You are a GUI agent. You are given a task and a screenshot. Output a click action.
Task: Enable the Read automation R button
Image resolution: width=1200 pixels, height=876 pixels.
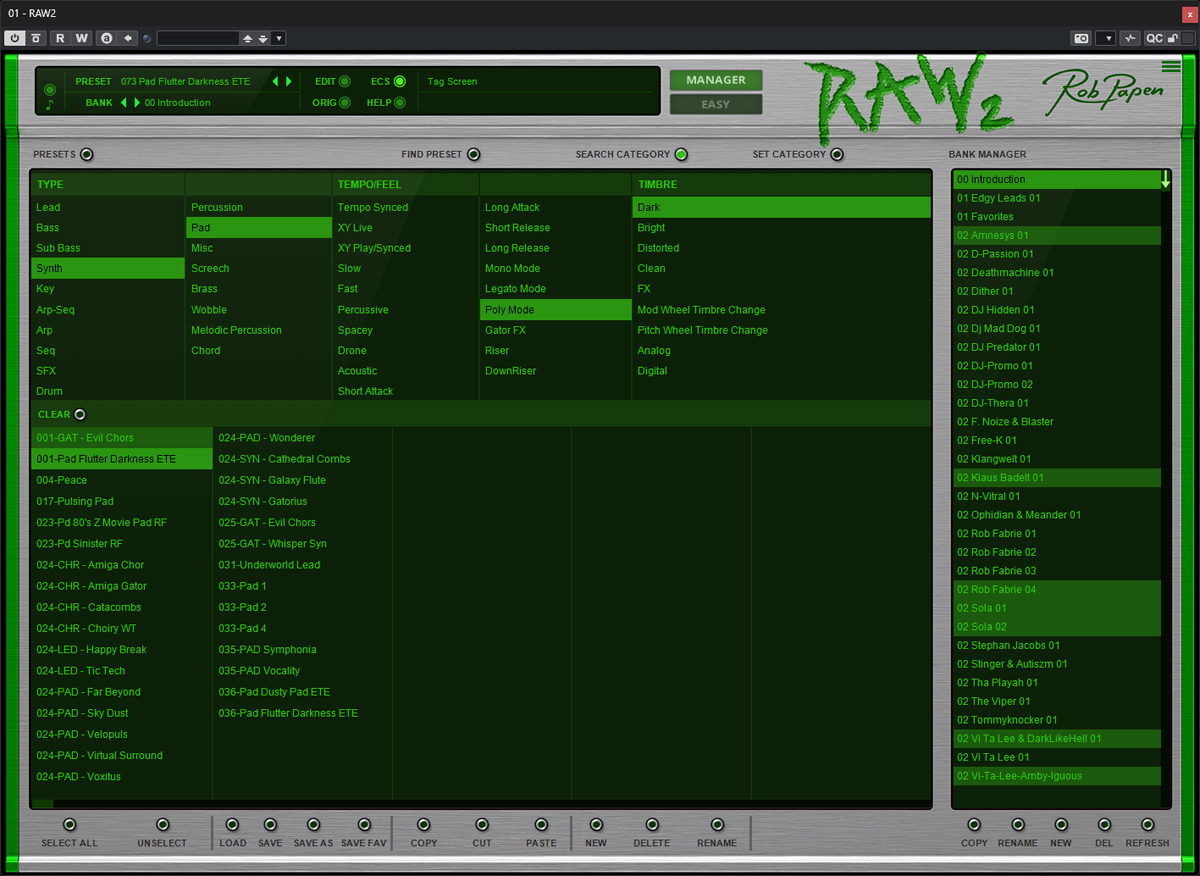[60, 38]
